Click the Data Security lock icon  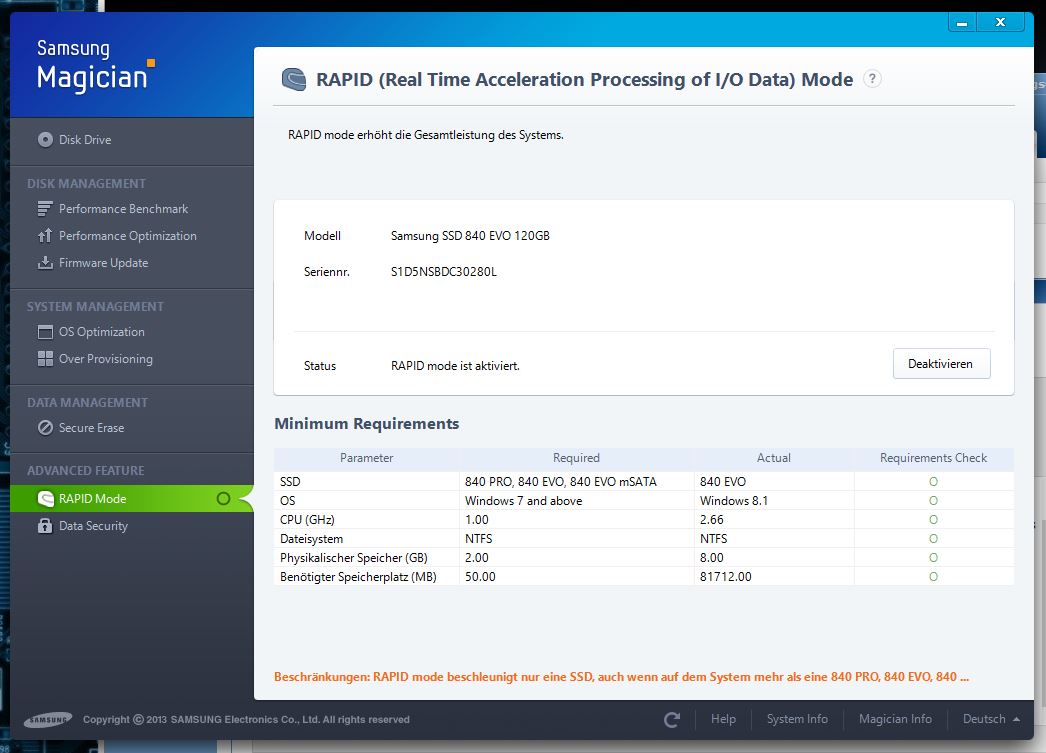pyautogui.click(x=45, y=526)
